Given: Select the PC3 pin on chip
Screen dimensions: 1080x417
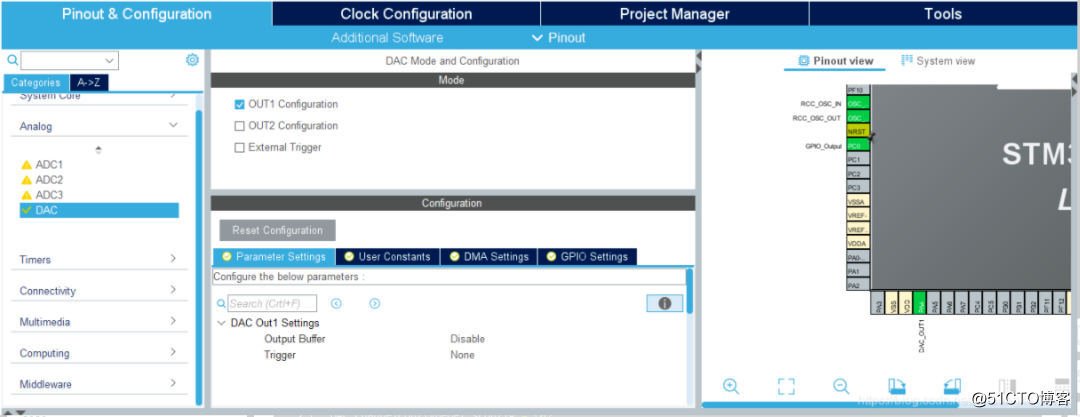Looking at the screenshot, I should click(858, 187).
